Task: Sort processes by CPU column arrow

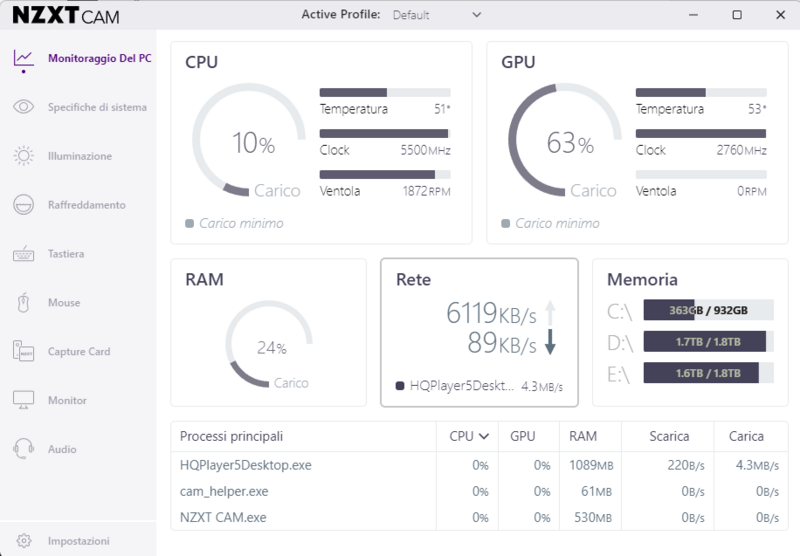Action: click(x=485, y=436)
